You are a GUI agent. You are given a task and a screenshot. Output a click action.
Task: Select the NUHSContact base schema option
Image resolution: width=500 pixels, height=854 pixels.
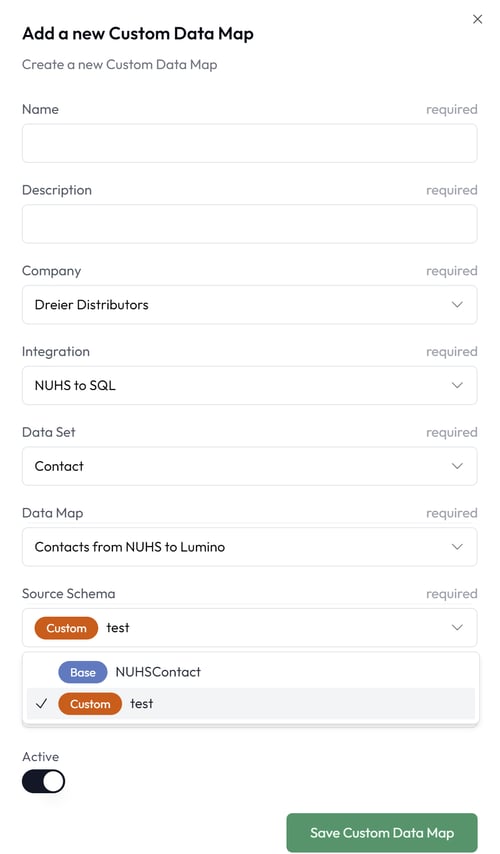251,672
